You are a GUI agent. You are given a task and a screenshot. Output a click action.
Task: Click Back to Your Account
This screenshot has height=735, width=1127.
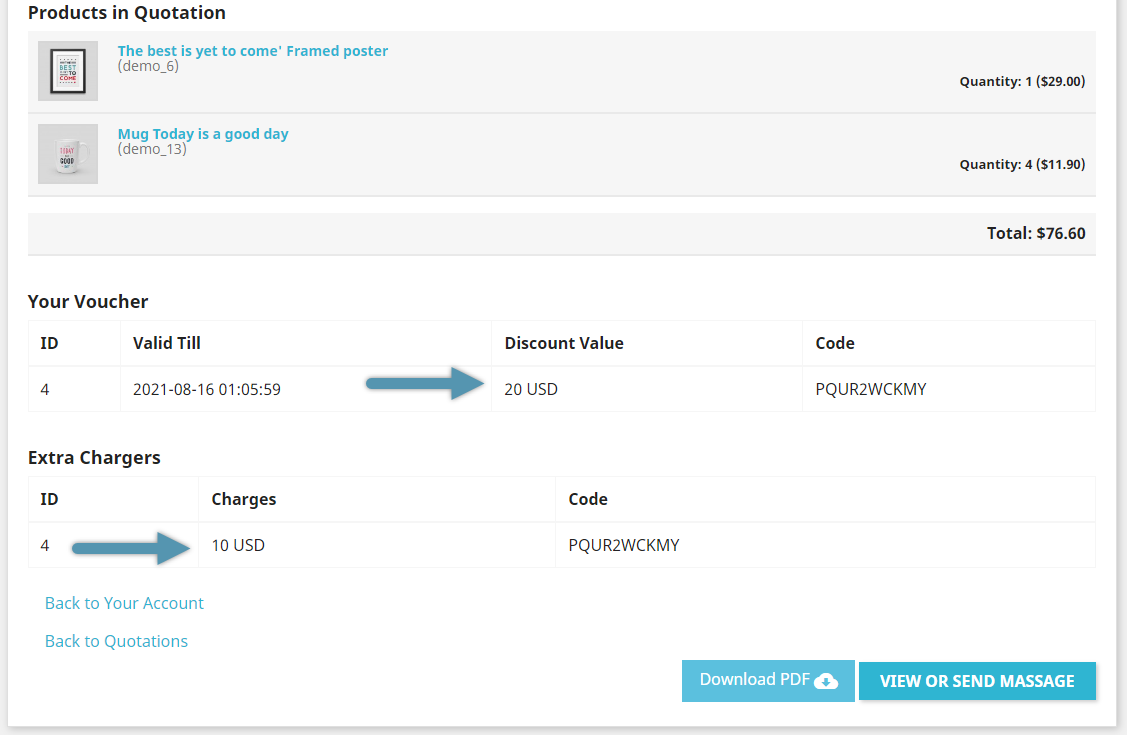(x=124, y=603)
